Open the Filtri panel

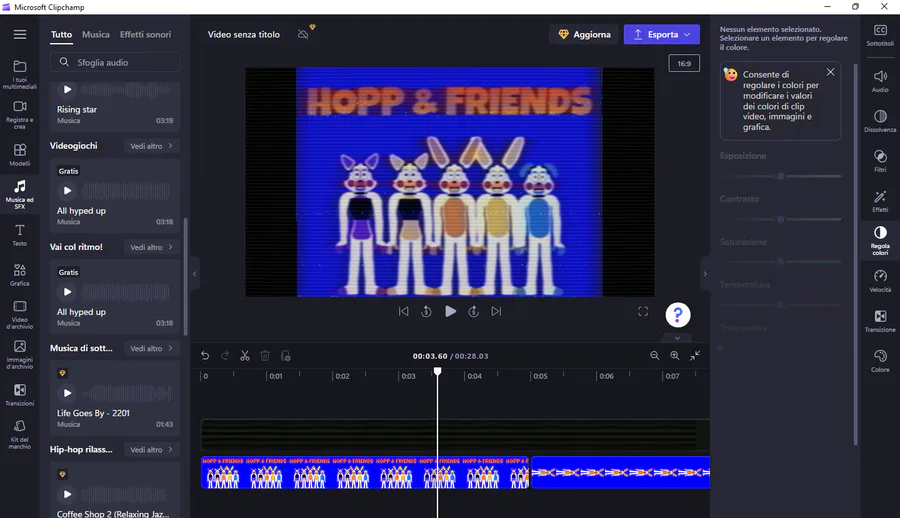click(x=880, y=161)
